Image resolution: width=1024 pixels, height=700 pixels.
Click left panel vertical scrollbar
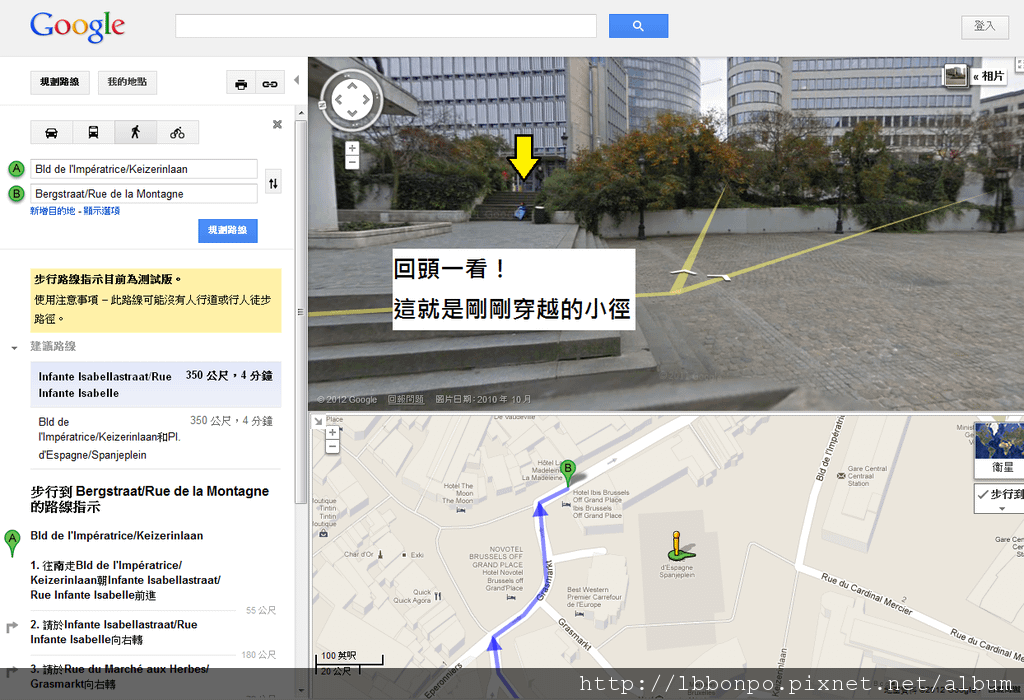[300, 312]
